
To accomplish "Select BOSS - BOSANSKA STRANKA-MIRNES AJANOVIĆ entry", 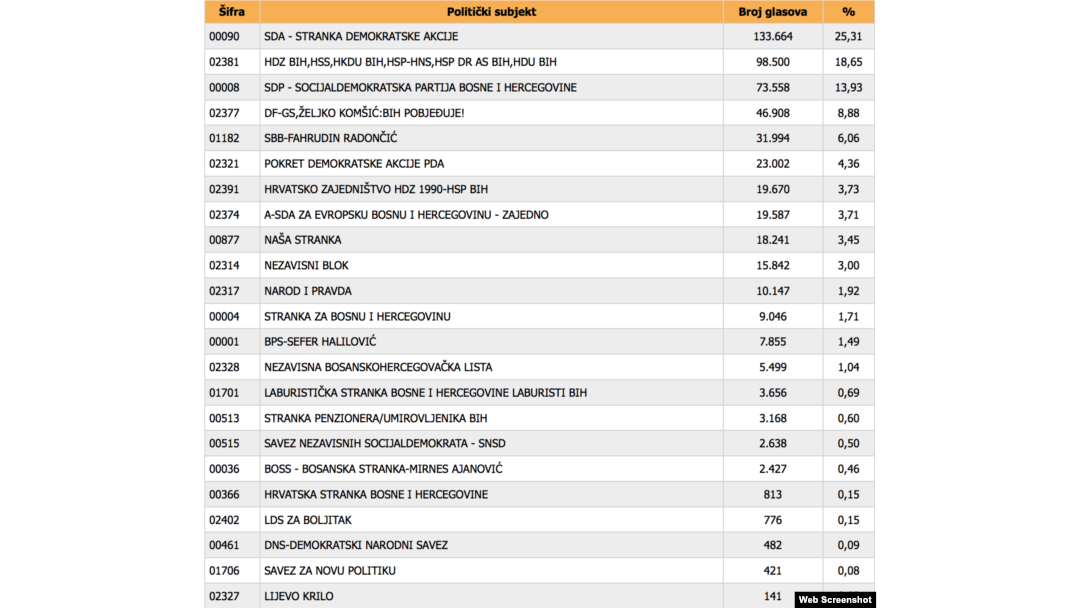I will click(x=383, y=469).
